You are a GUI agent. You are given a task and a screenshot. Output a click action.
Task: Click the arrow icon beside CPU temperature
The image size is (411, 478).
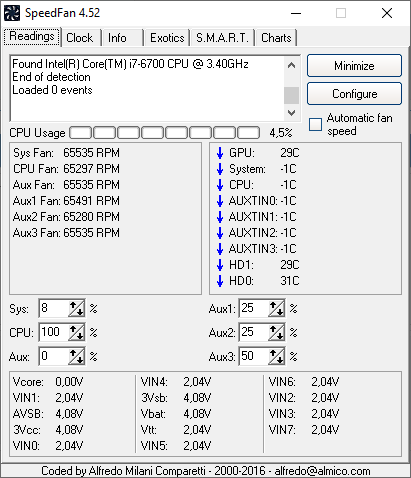point(220,185)
